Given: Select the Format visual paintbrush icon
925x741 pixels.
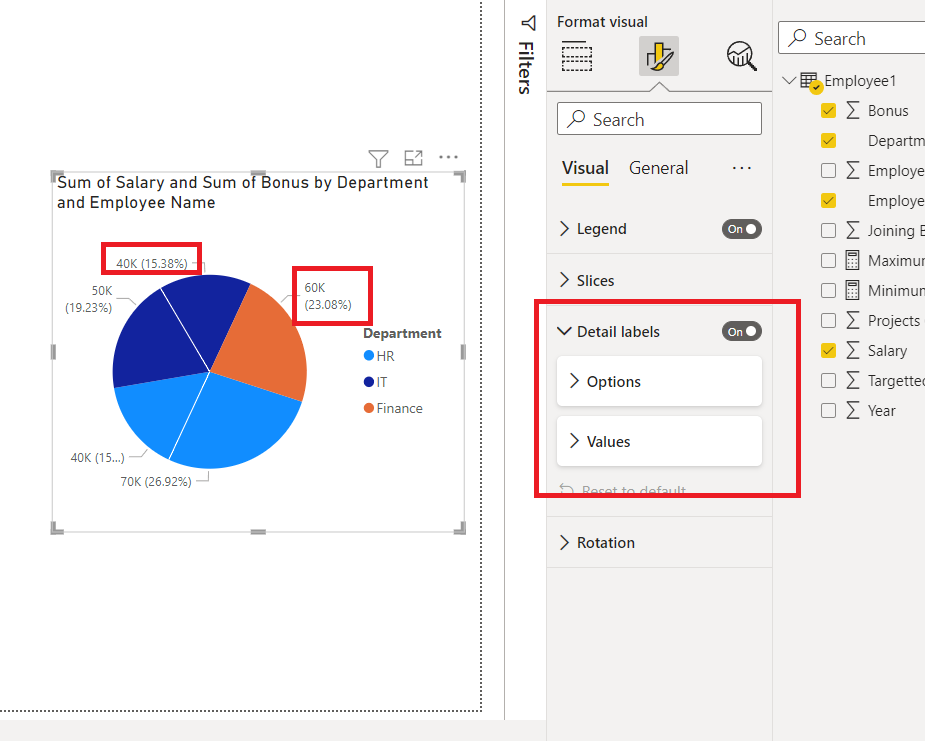Looking at the screenshot, I should coord(659,56).
